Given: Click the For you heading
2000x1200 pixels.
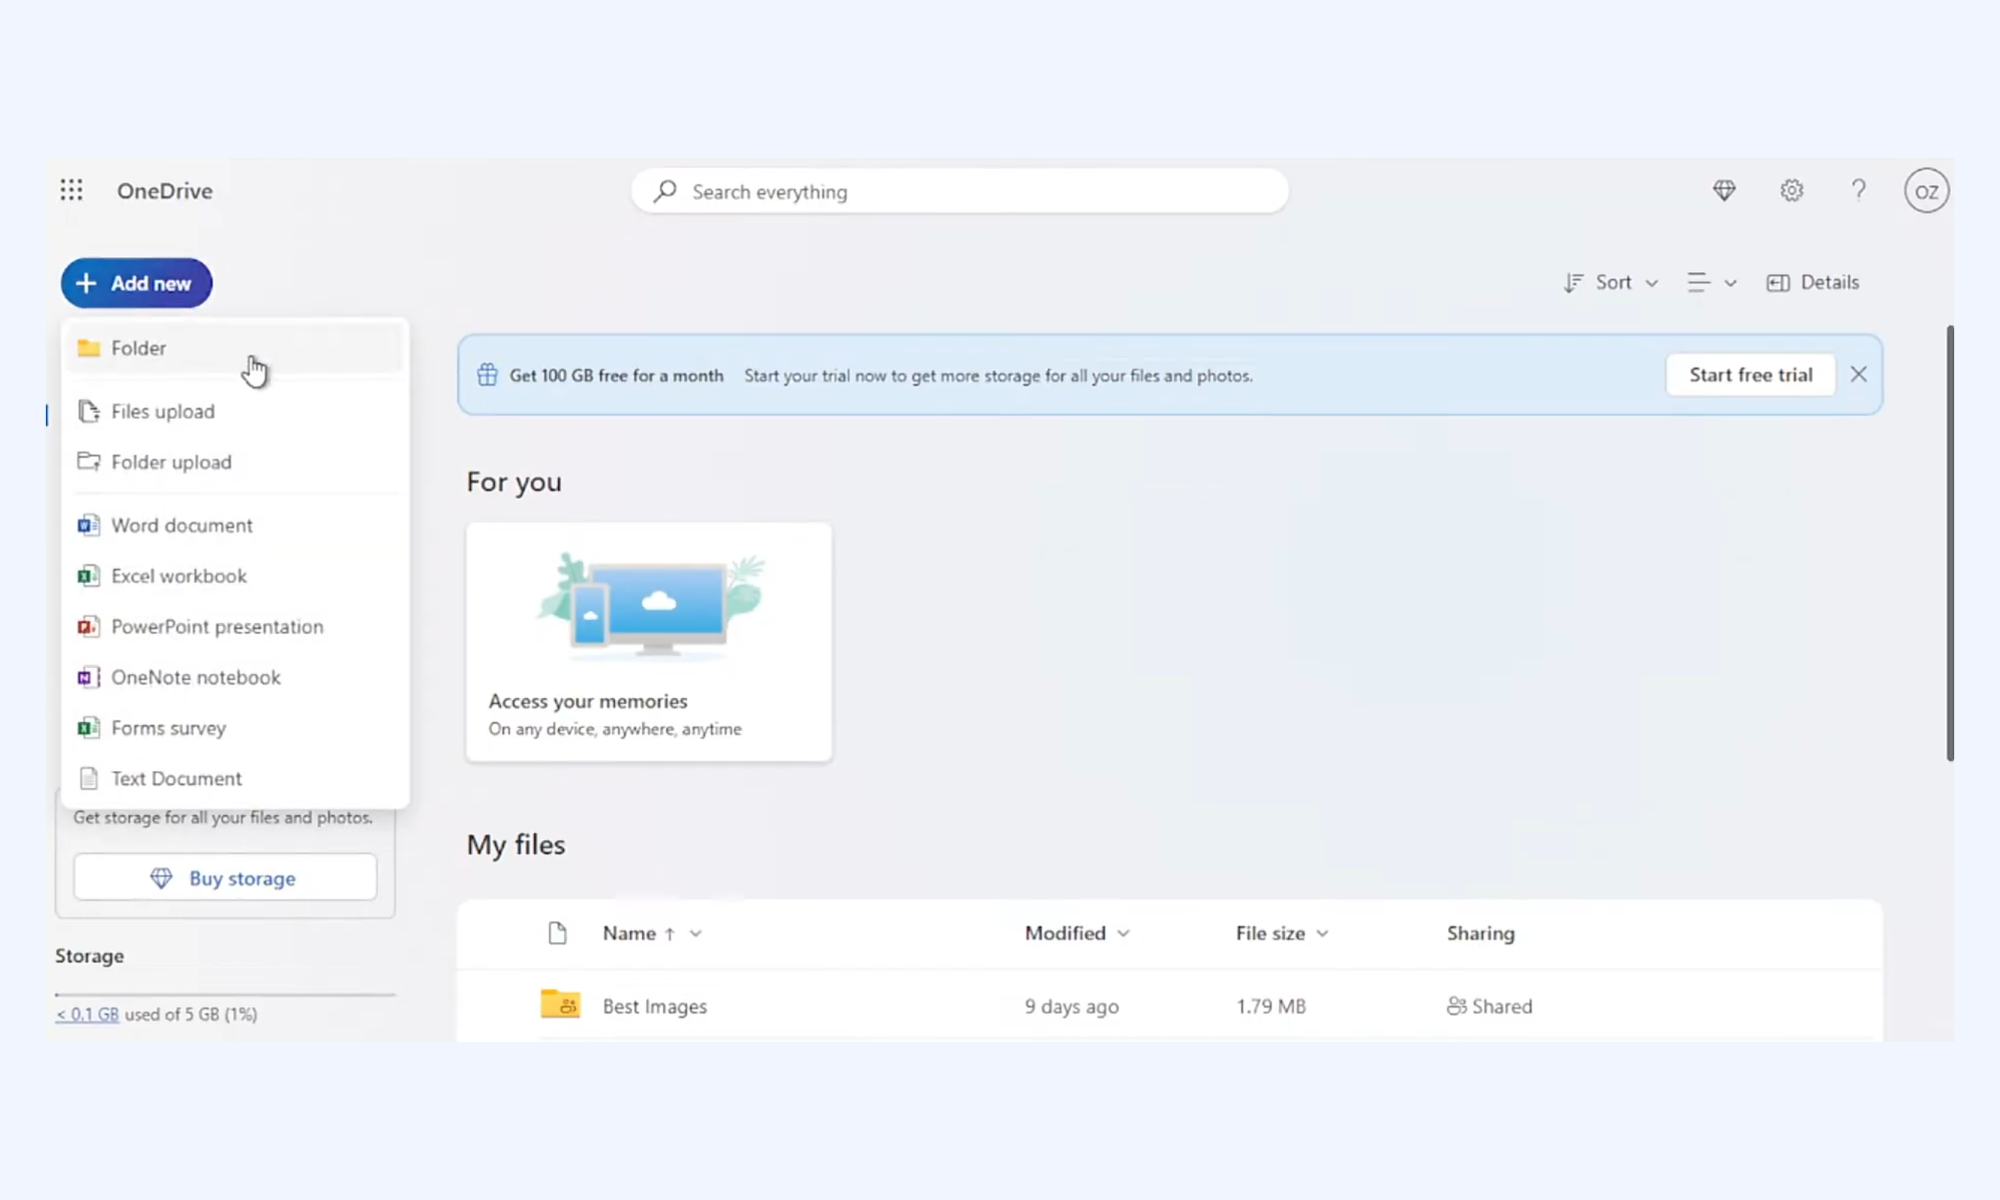Looking at the screenshot, I should click(514, 482).
